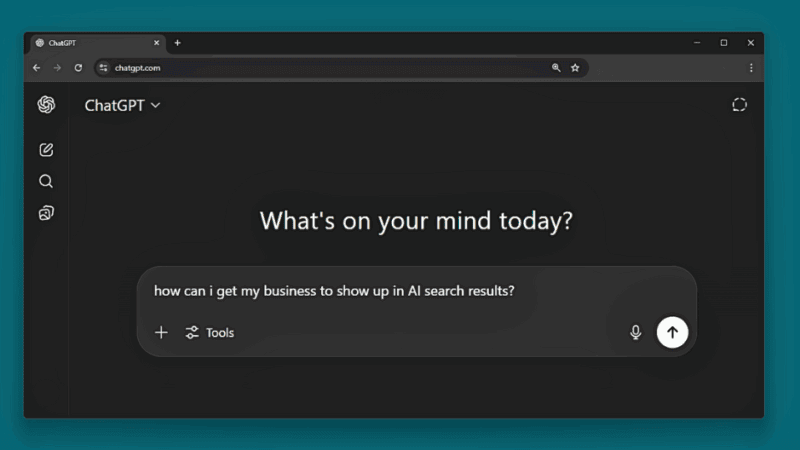The height and width of the screenshot is (450, 800).
Task: Maximize the browser window
Action: tap(723, 43)
